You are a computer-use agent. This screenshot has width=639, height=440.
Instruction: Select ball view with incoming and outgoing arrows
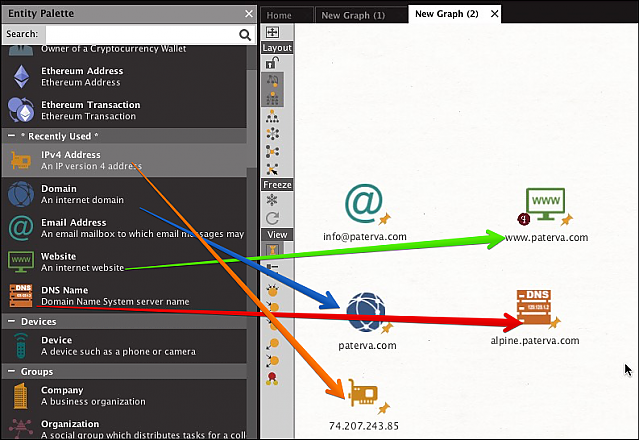pos(272,361)
